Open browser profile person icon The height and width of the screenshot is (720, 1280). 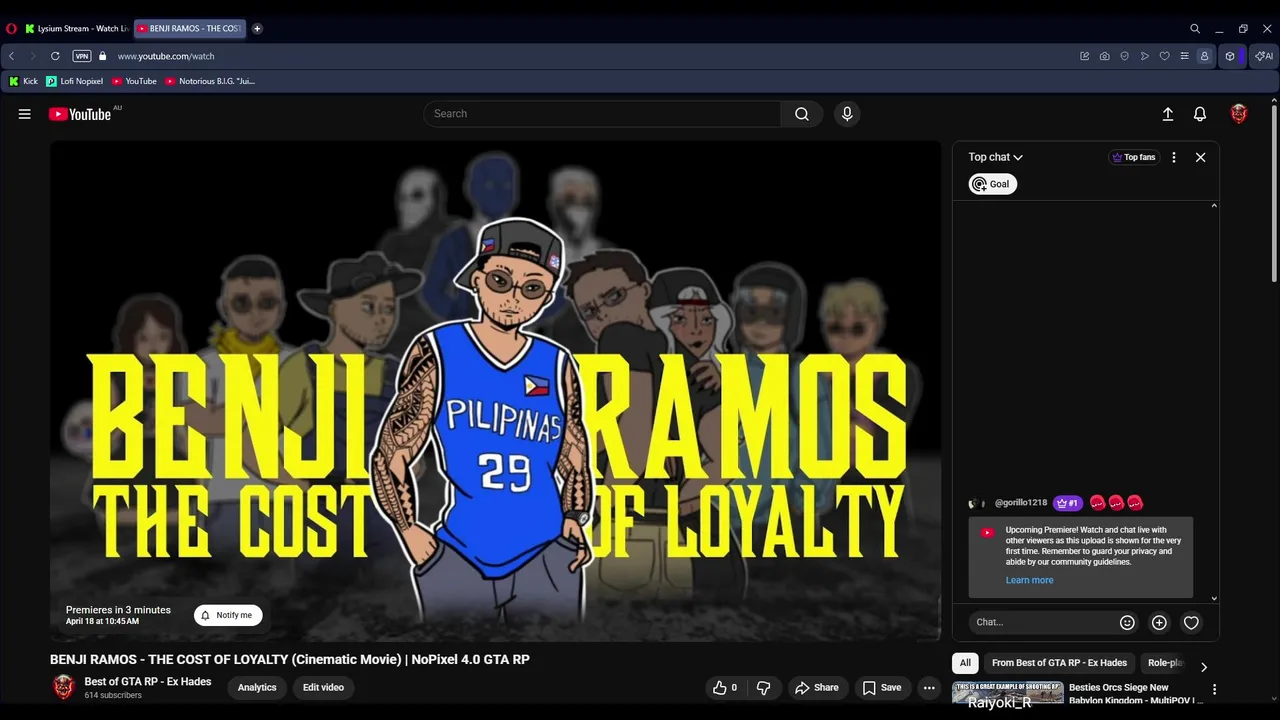[x=1204, y=56]
